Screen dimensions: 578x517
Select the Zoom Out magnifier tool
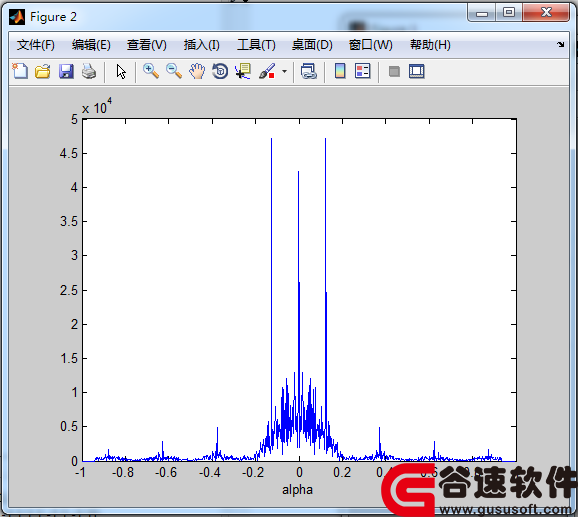point(174,71)
